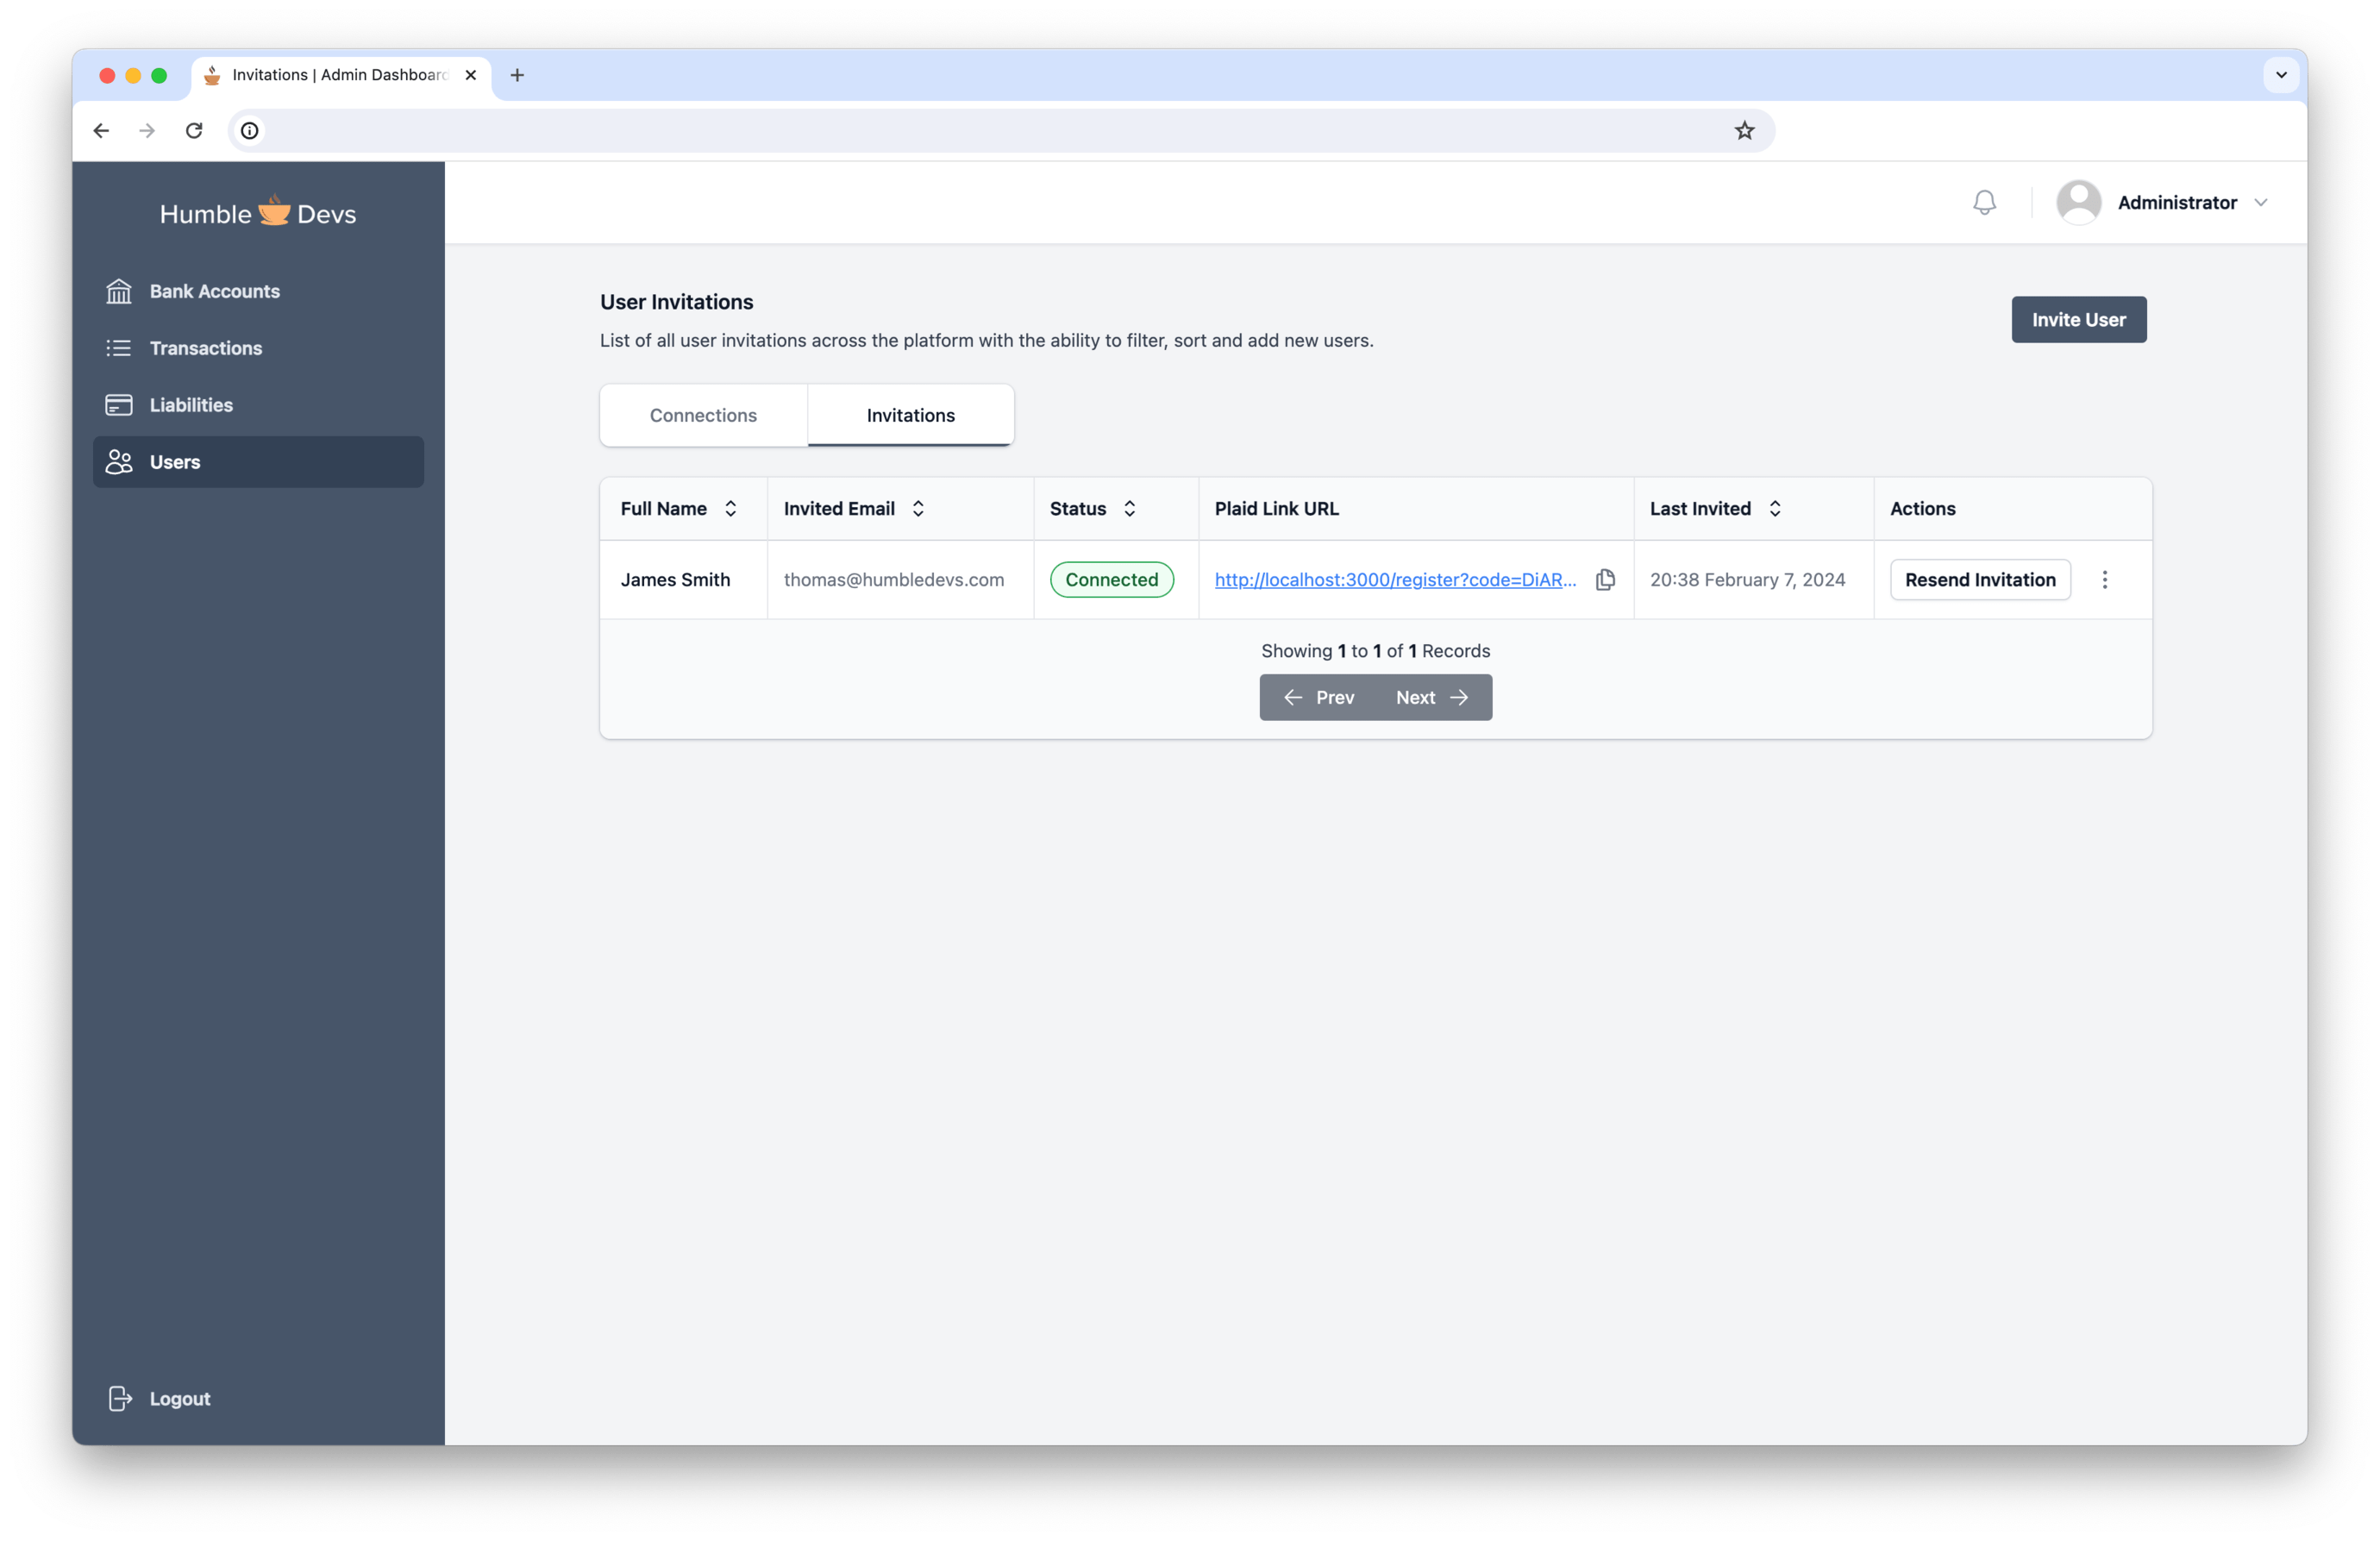Select Users in the sidebar
The height and width of the screenshot is (1541, 2380).
(258, 462)
